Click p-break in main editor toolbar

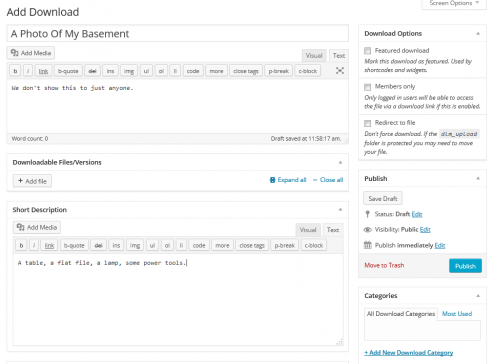pos(279,71)
